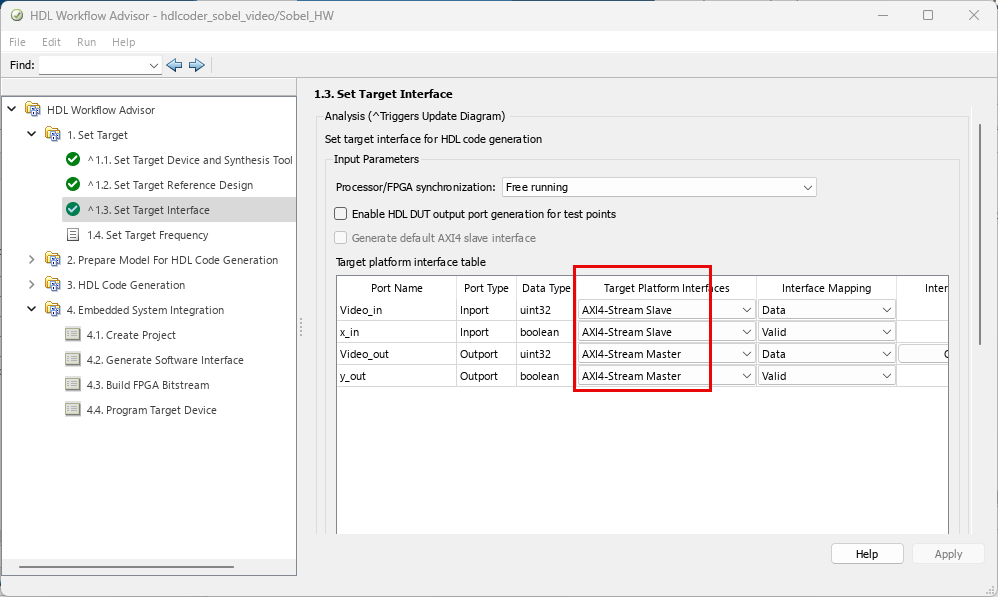Viewport: 998px width, 597px height.
Task: Click the Find previous arrow icon
Action: coord(175,65)
